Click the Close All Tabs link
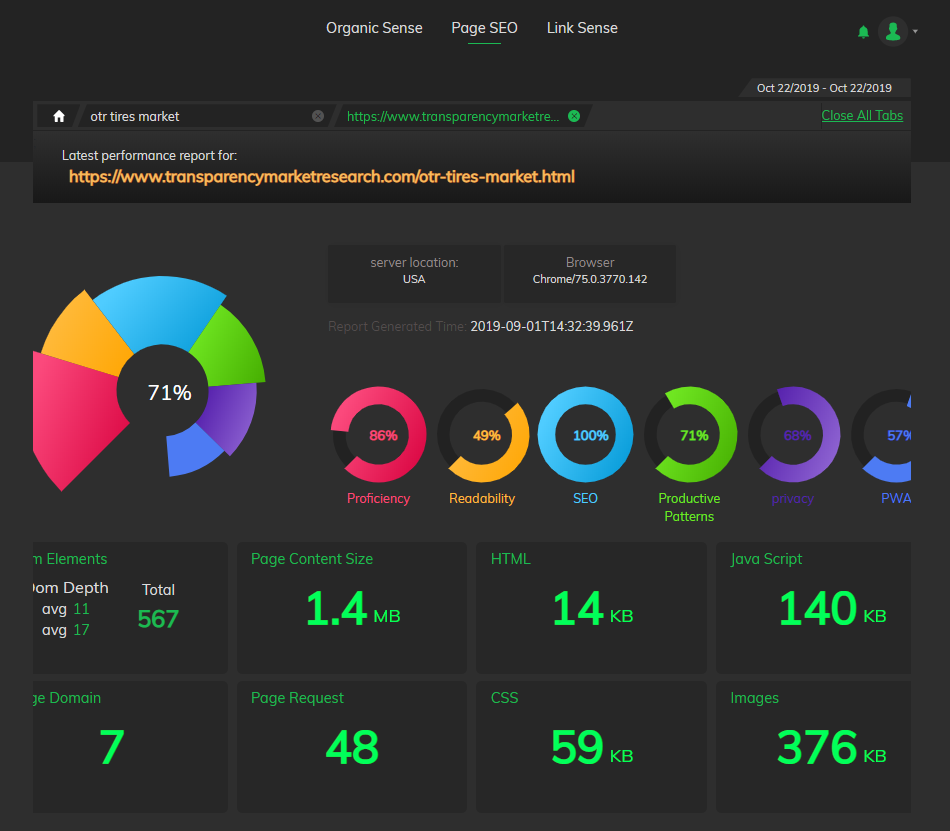This screenshot has width=950, height=831. [x=862, y=116]
